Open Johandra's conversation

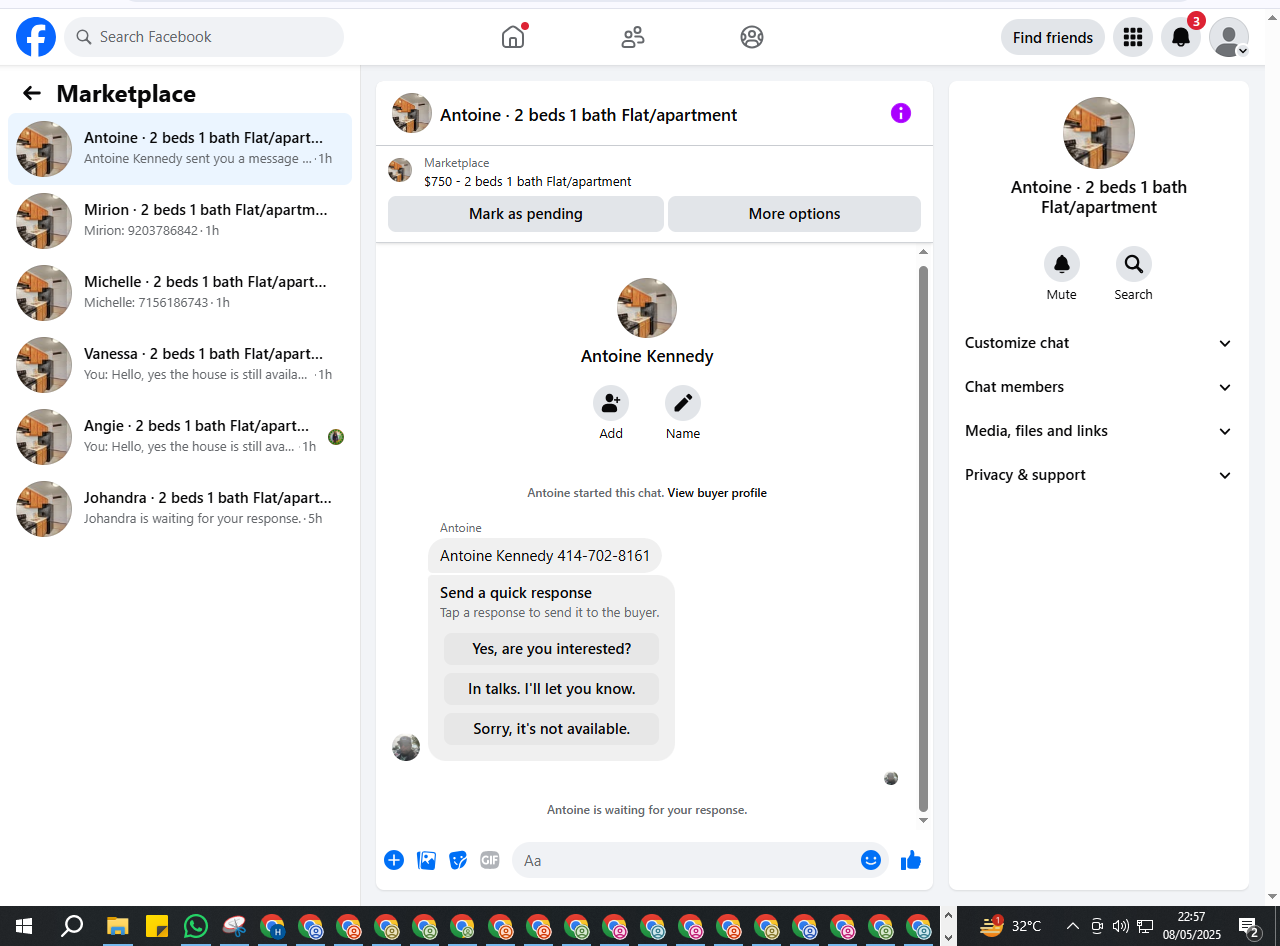point(180,509)
